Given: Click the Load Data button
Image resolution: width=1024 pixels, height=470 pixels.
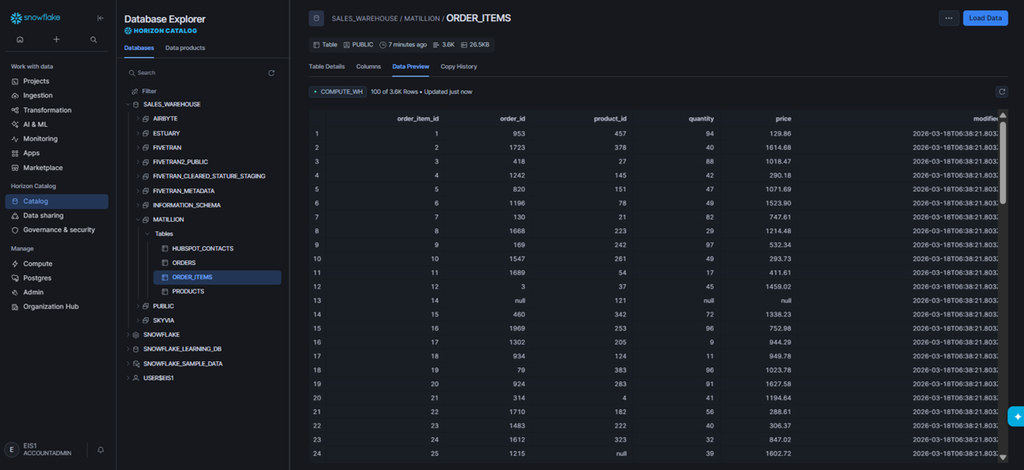Looking at the screenshot, I should tap(985, 18).
